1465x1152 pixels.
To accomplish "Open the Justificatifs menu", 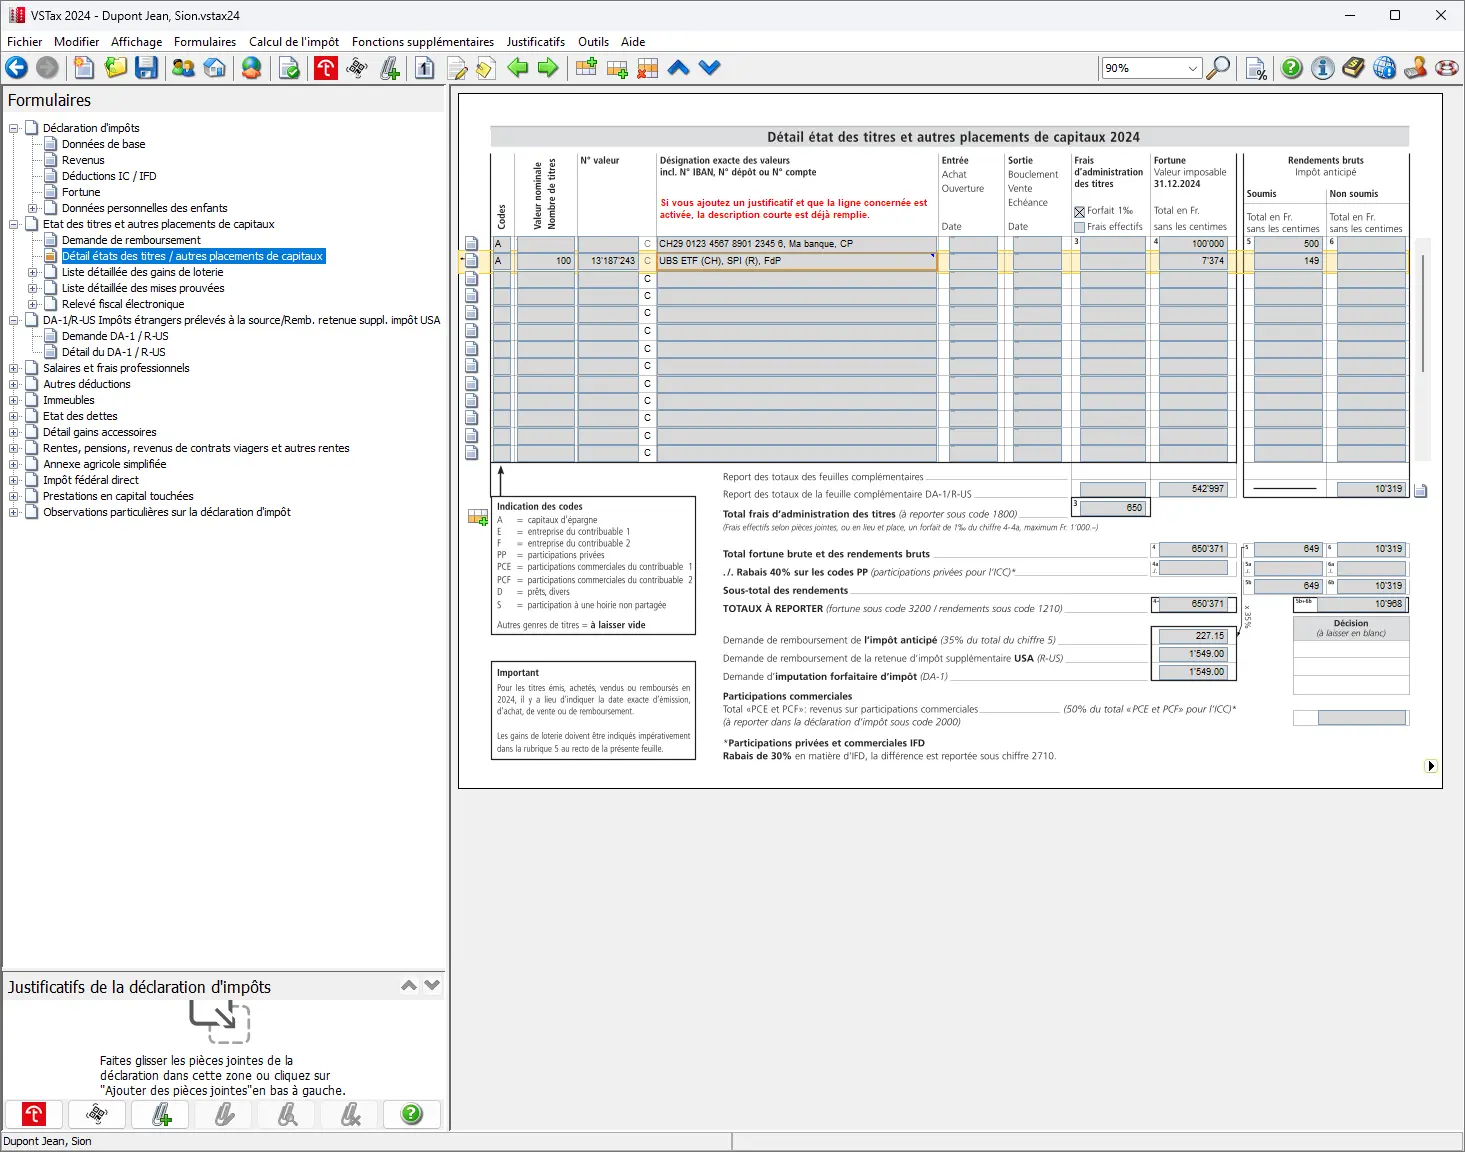I will [x=535, y=42].
